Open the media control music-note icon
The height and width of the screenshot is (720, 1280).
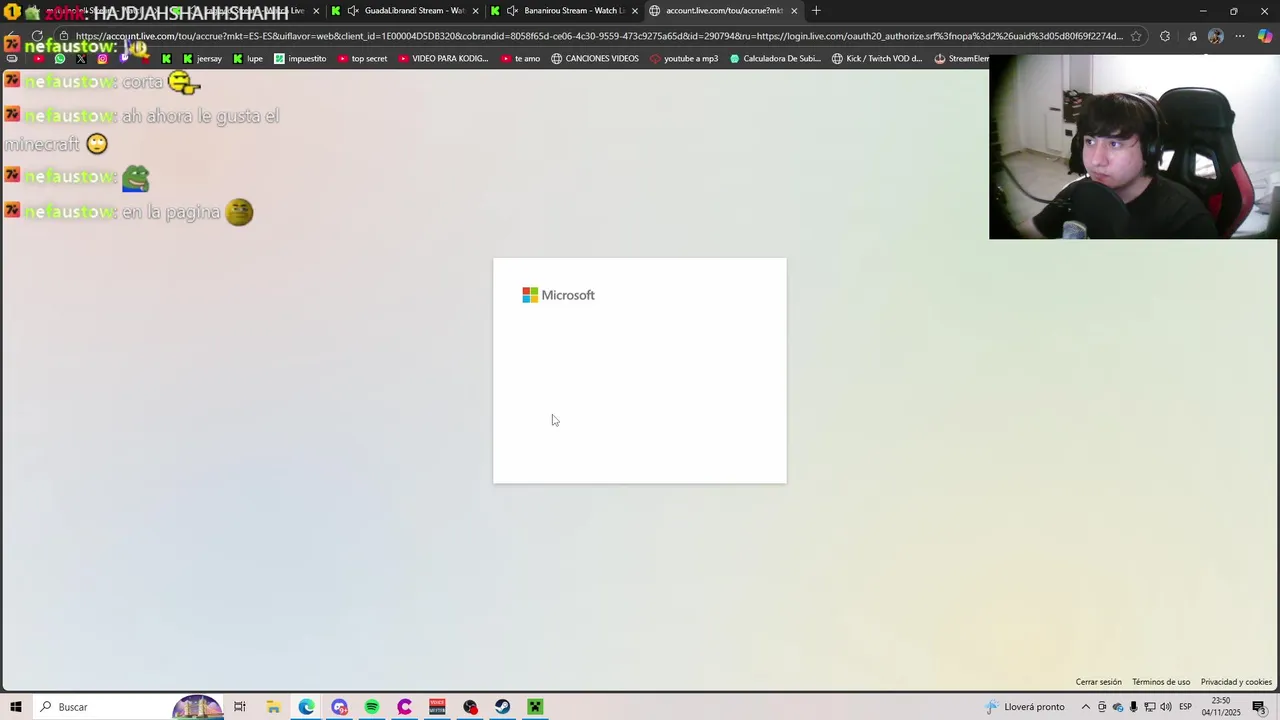pyautogui.click(x=1192, y=36)
